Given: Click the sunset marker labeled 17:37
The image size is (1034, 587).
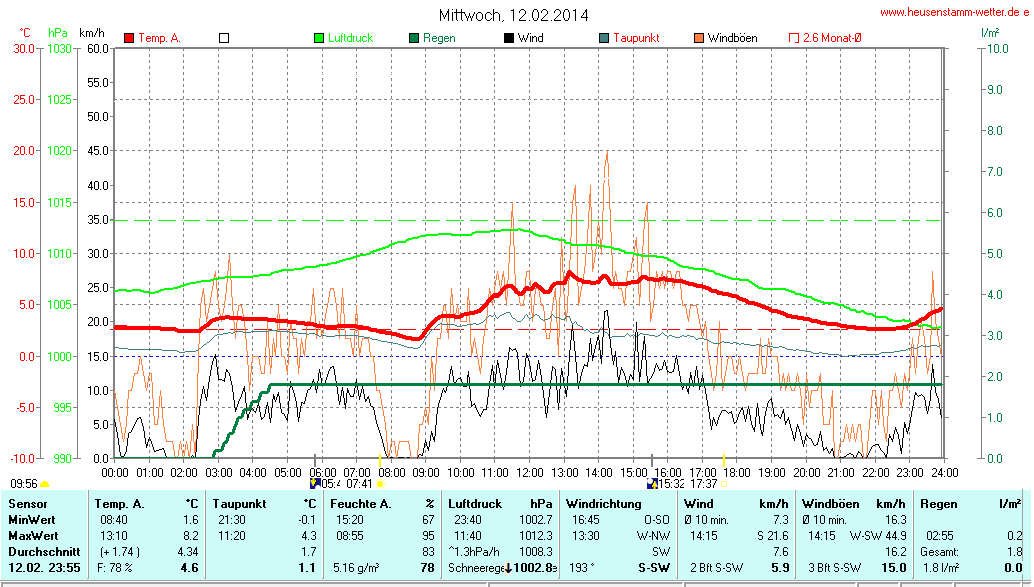Looking at the screenshot, I should click(x=724, y=484).
